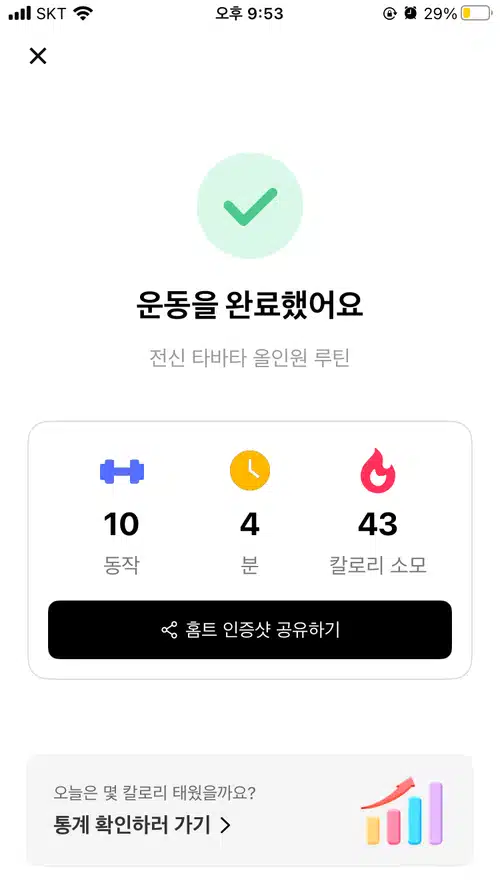Close the workout completion screen
500x889 pixels.
[38, 56]
